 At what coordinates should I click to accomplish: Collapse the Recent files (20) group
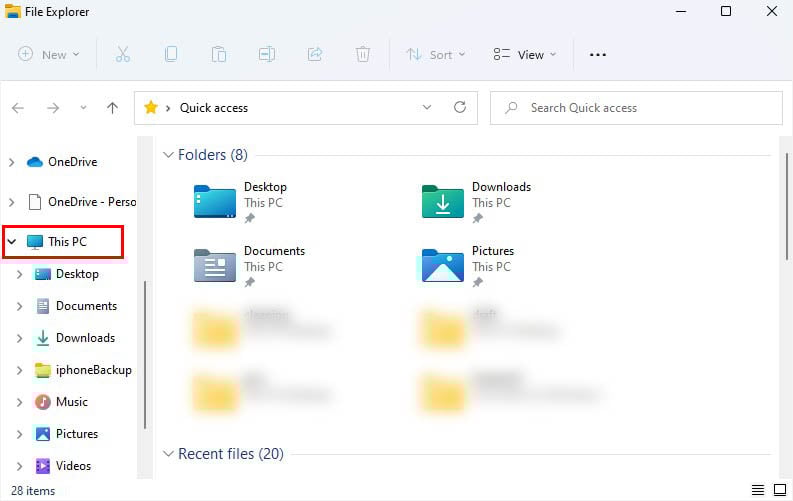[x=168, y=453]
